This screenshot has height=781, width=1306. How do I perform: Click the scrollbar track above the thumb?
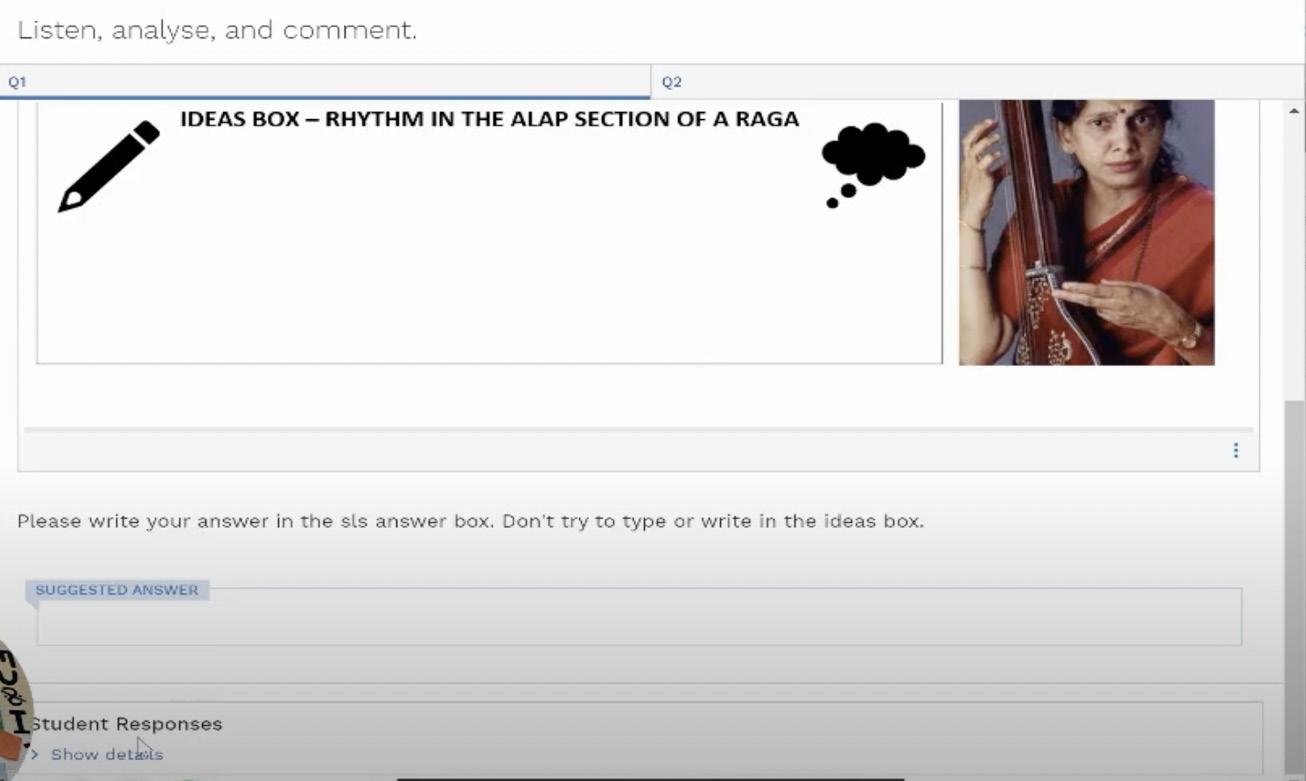(1295, 260)
